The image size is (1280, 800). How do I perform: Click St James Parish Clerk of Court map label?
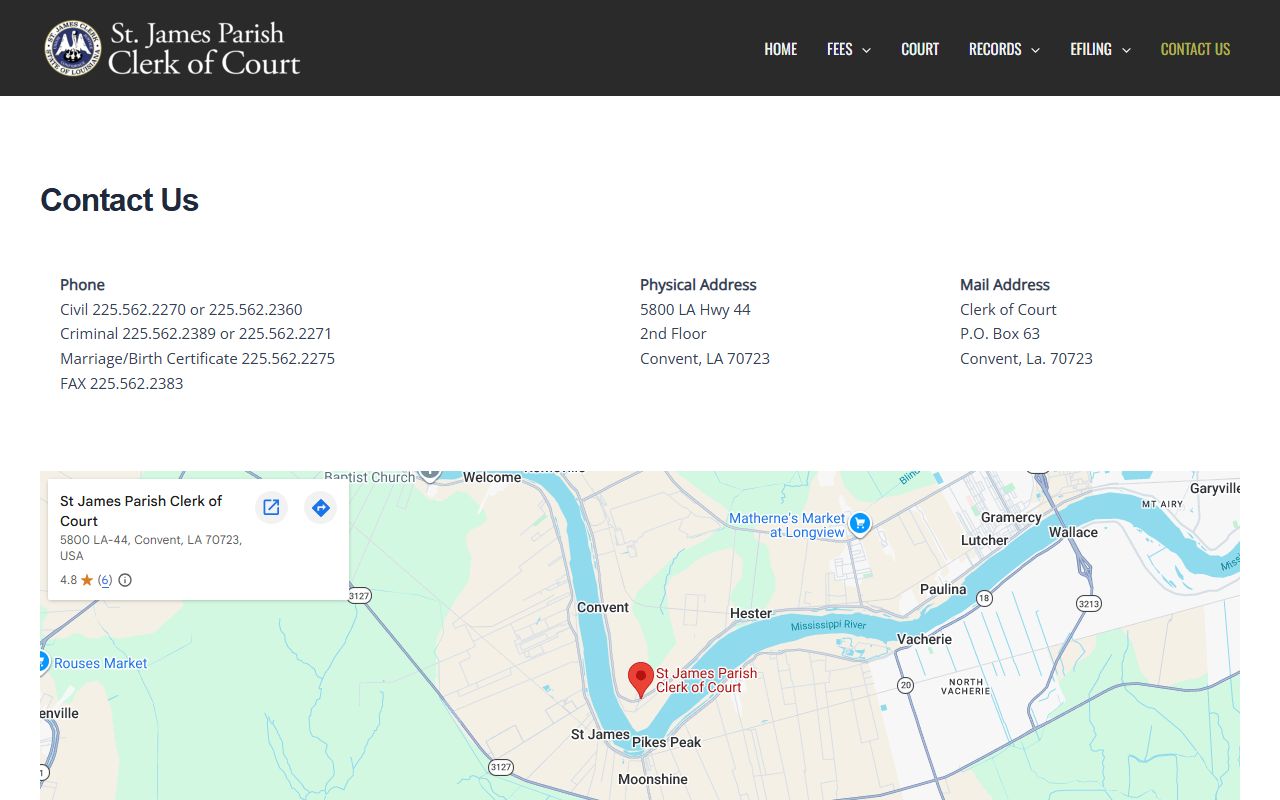(706, 680)
